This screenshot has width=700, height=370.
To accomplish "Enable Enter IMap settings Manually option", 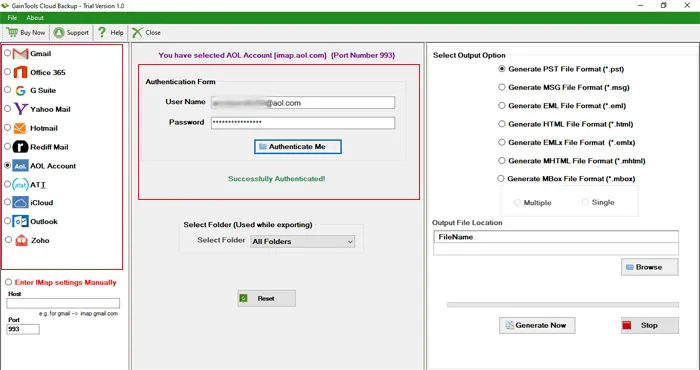I will tap(8, 283).
